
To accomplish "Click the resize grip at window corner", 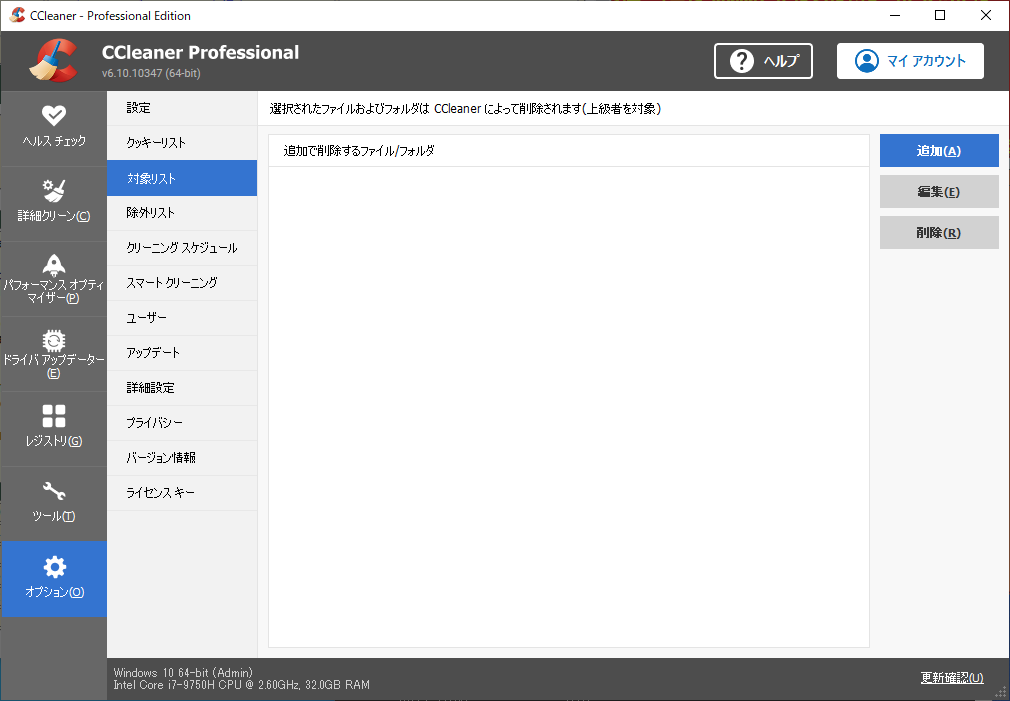I will click(x=1002, y=693).
